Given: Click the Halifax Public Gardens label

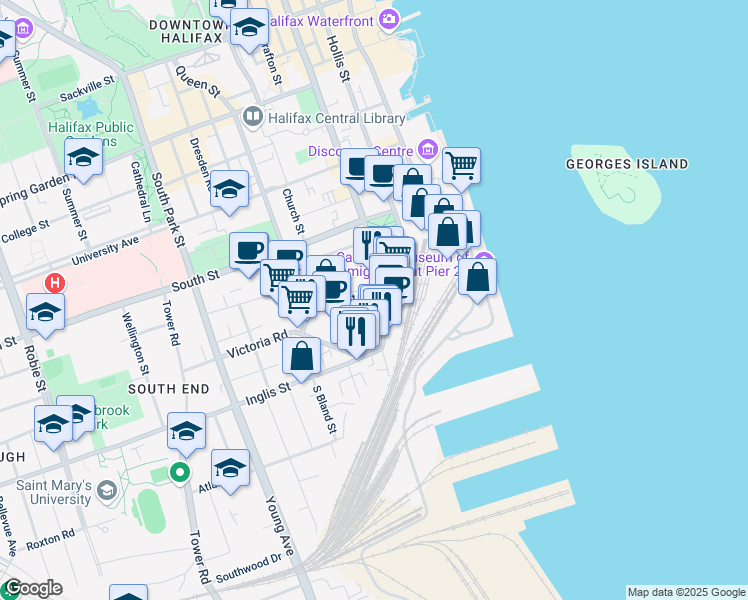Looking at the screenshot, I should point(91,134).
